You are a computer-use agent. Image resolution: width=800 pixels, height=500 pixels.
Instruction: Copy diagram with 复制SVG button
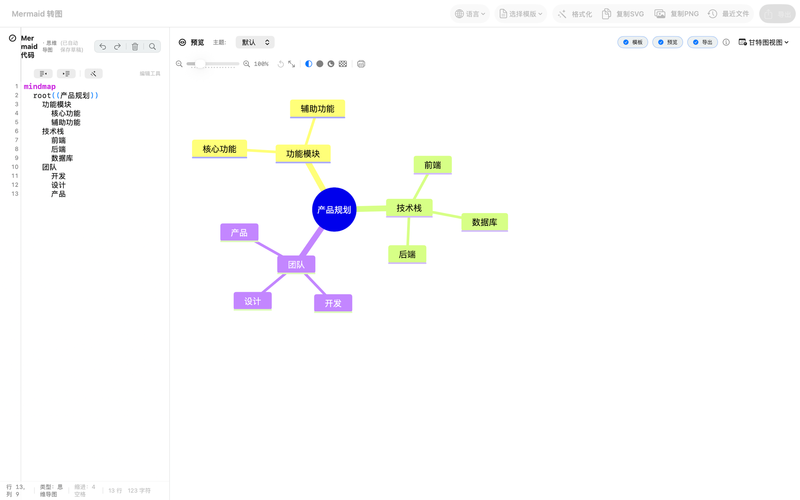pyautogui.click(x=623, y=14)
